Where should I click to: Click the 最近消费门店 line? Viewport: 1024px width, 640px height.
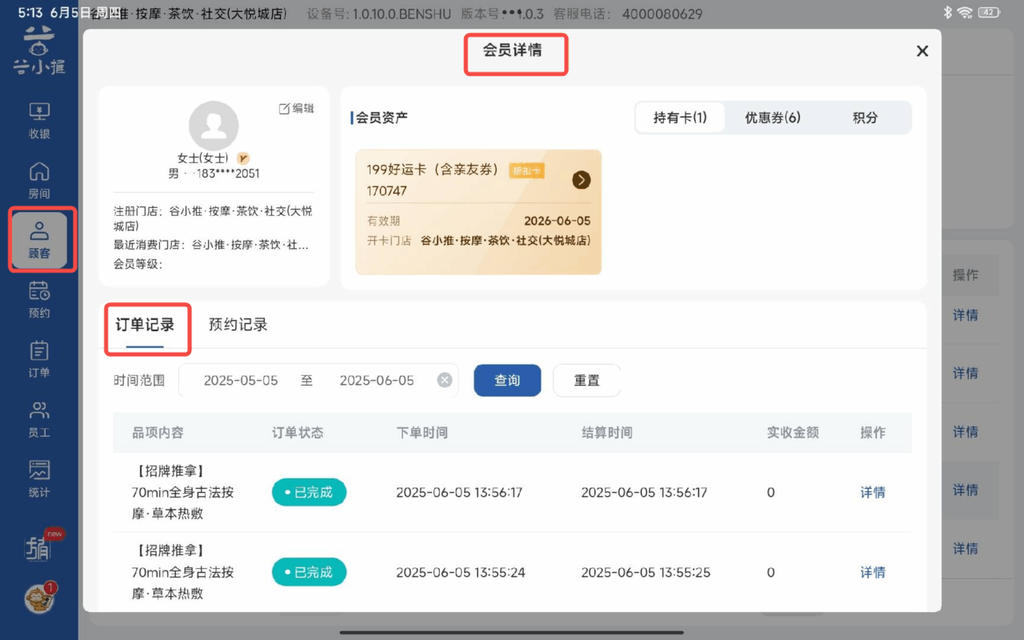(x=211, y=244)
